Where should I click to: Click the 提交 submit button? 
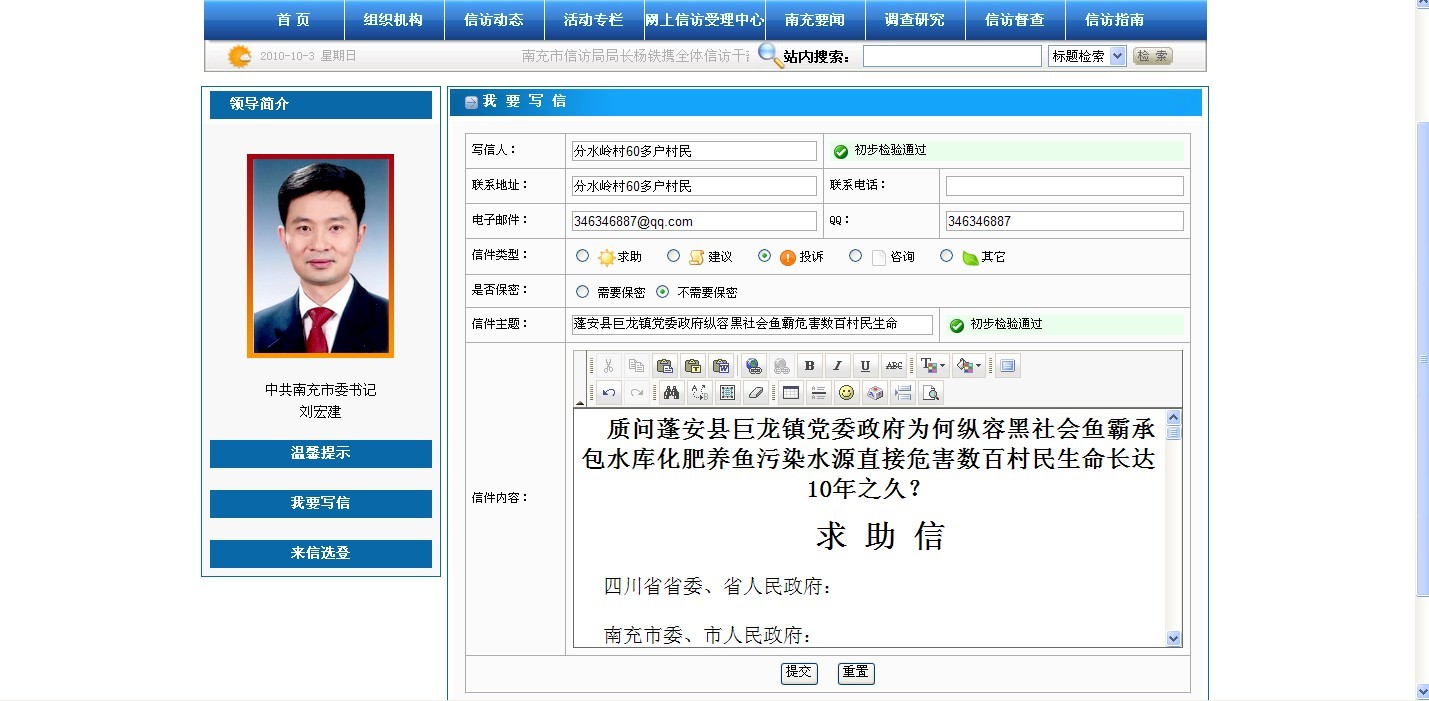799,672
